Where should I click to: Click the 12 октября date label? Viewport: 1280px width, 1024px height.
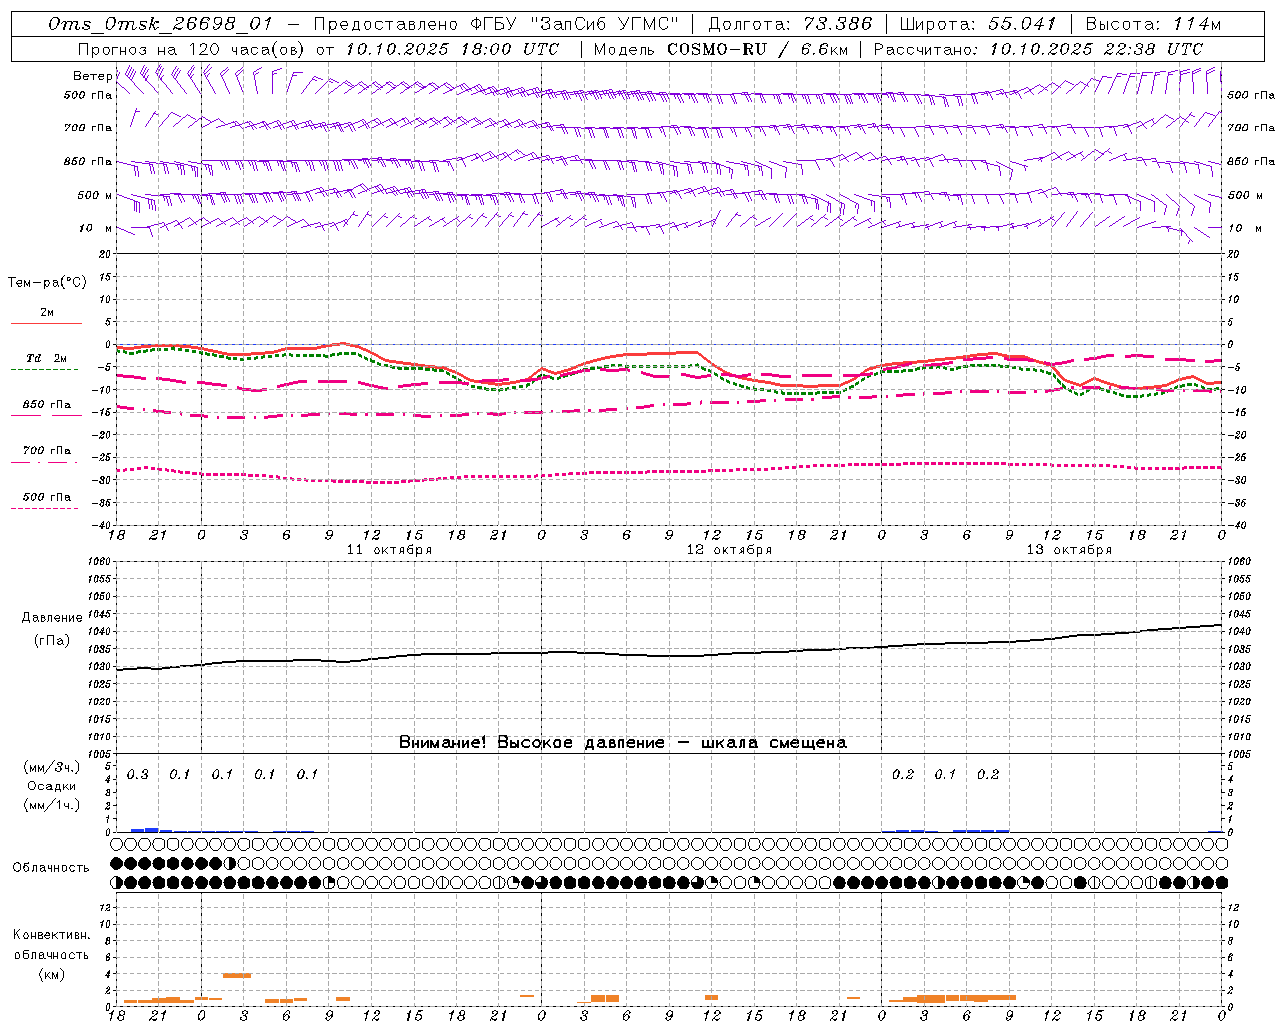(x=729, y=550)
